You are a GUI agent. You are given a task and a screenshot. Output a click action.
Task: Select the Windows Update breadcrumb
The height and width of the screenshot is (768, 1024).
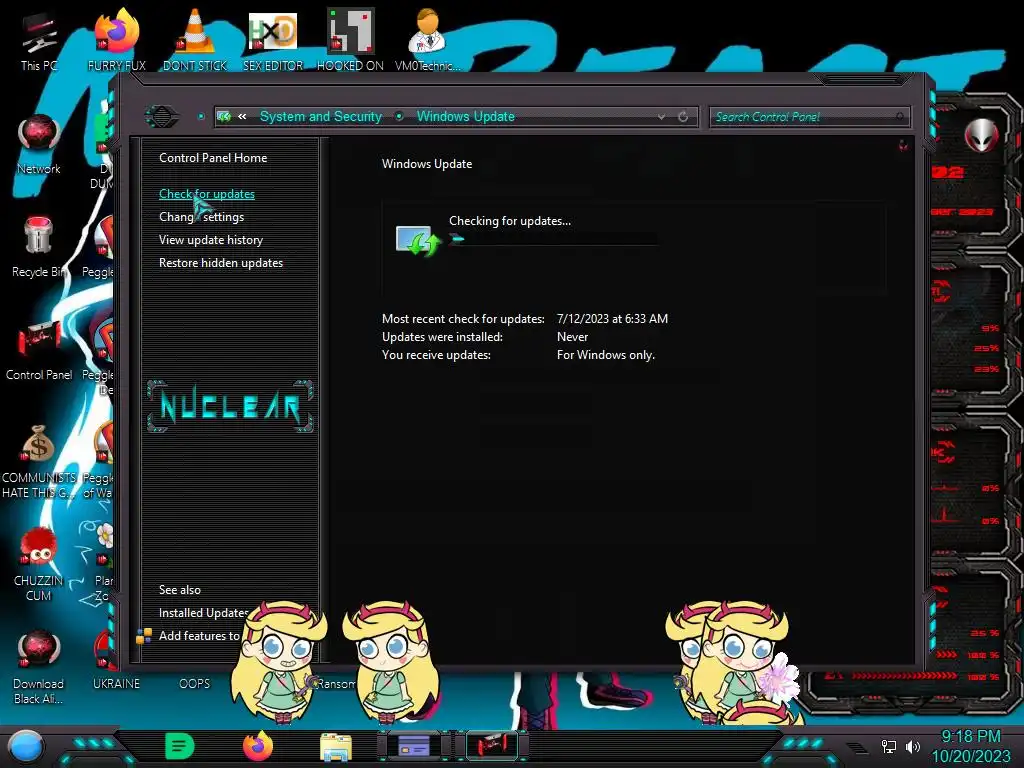(x=466, y=116)
